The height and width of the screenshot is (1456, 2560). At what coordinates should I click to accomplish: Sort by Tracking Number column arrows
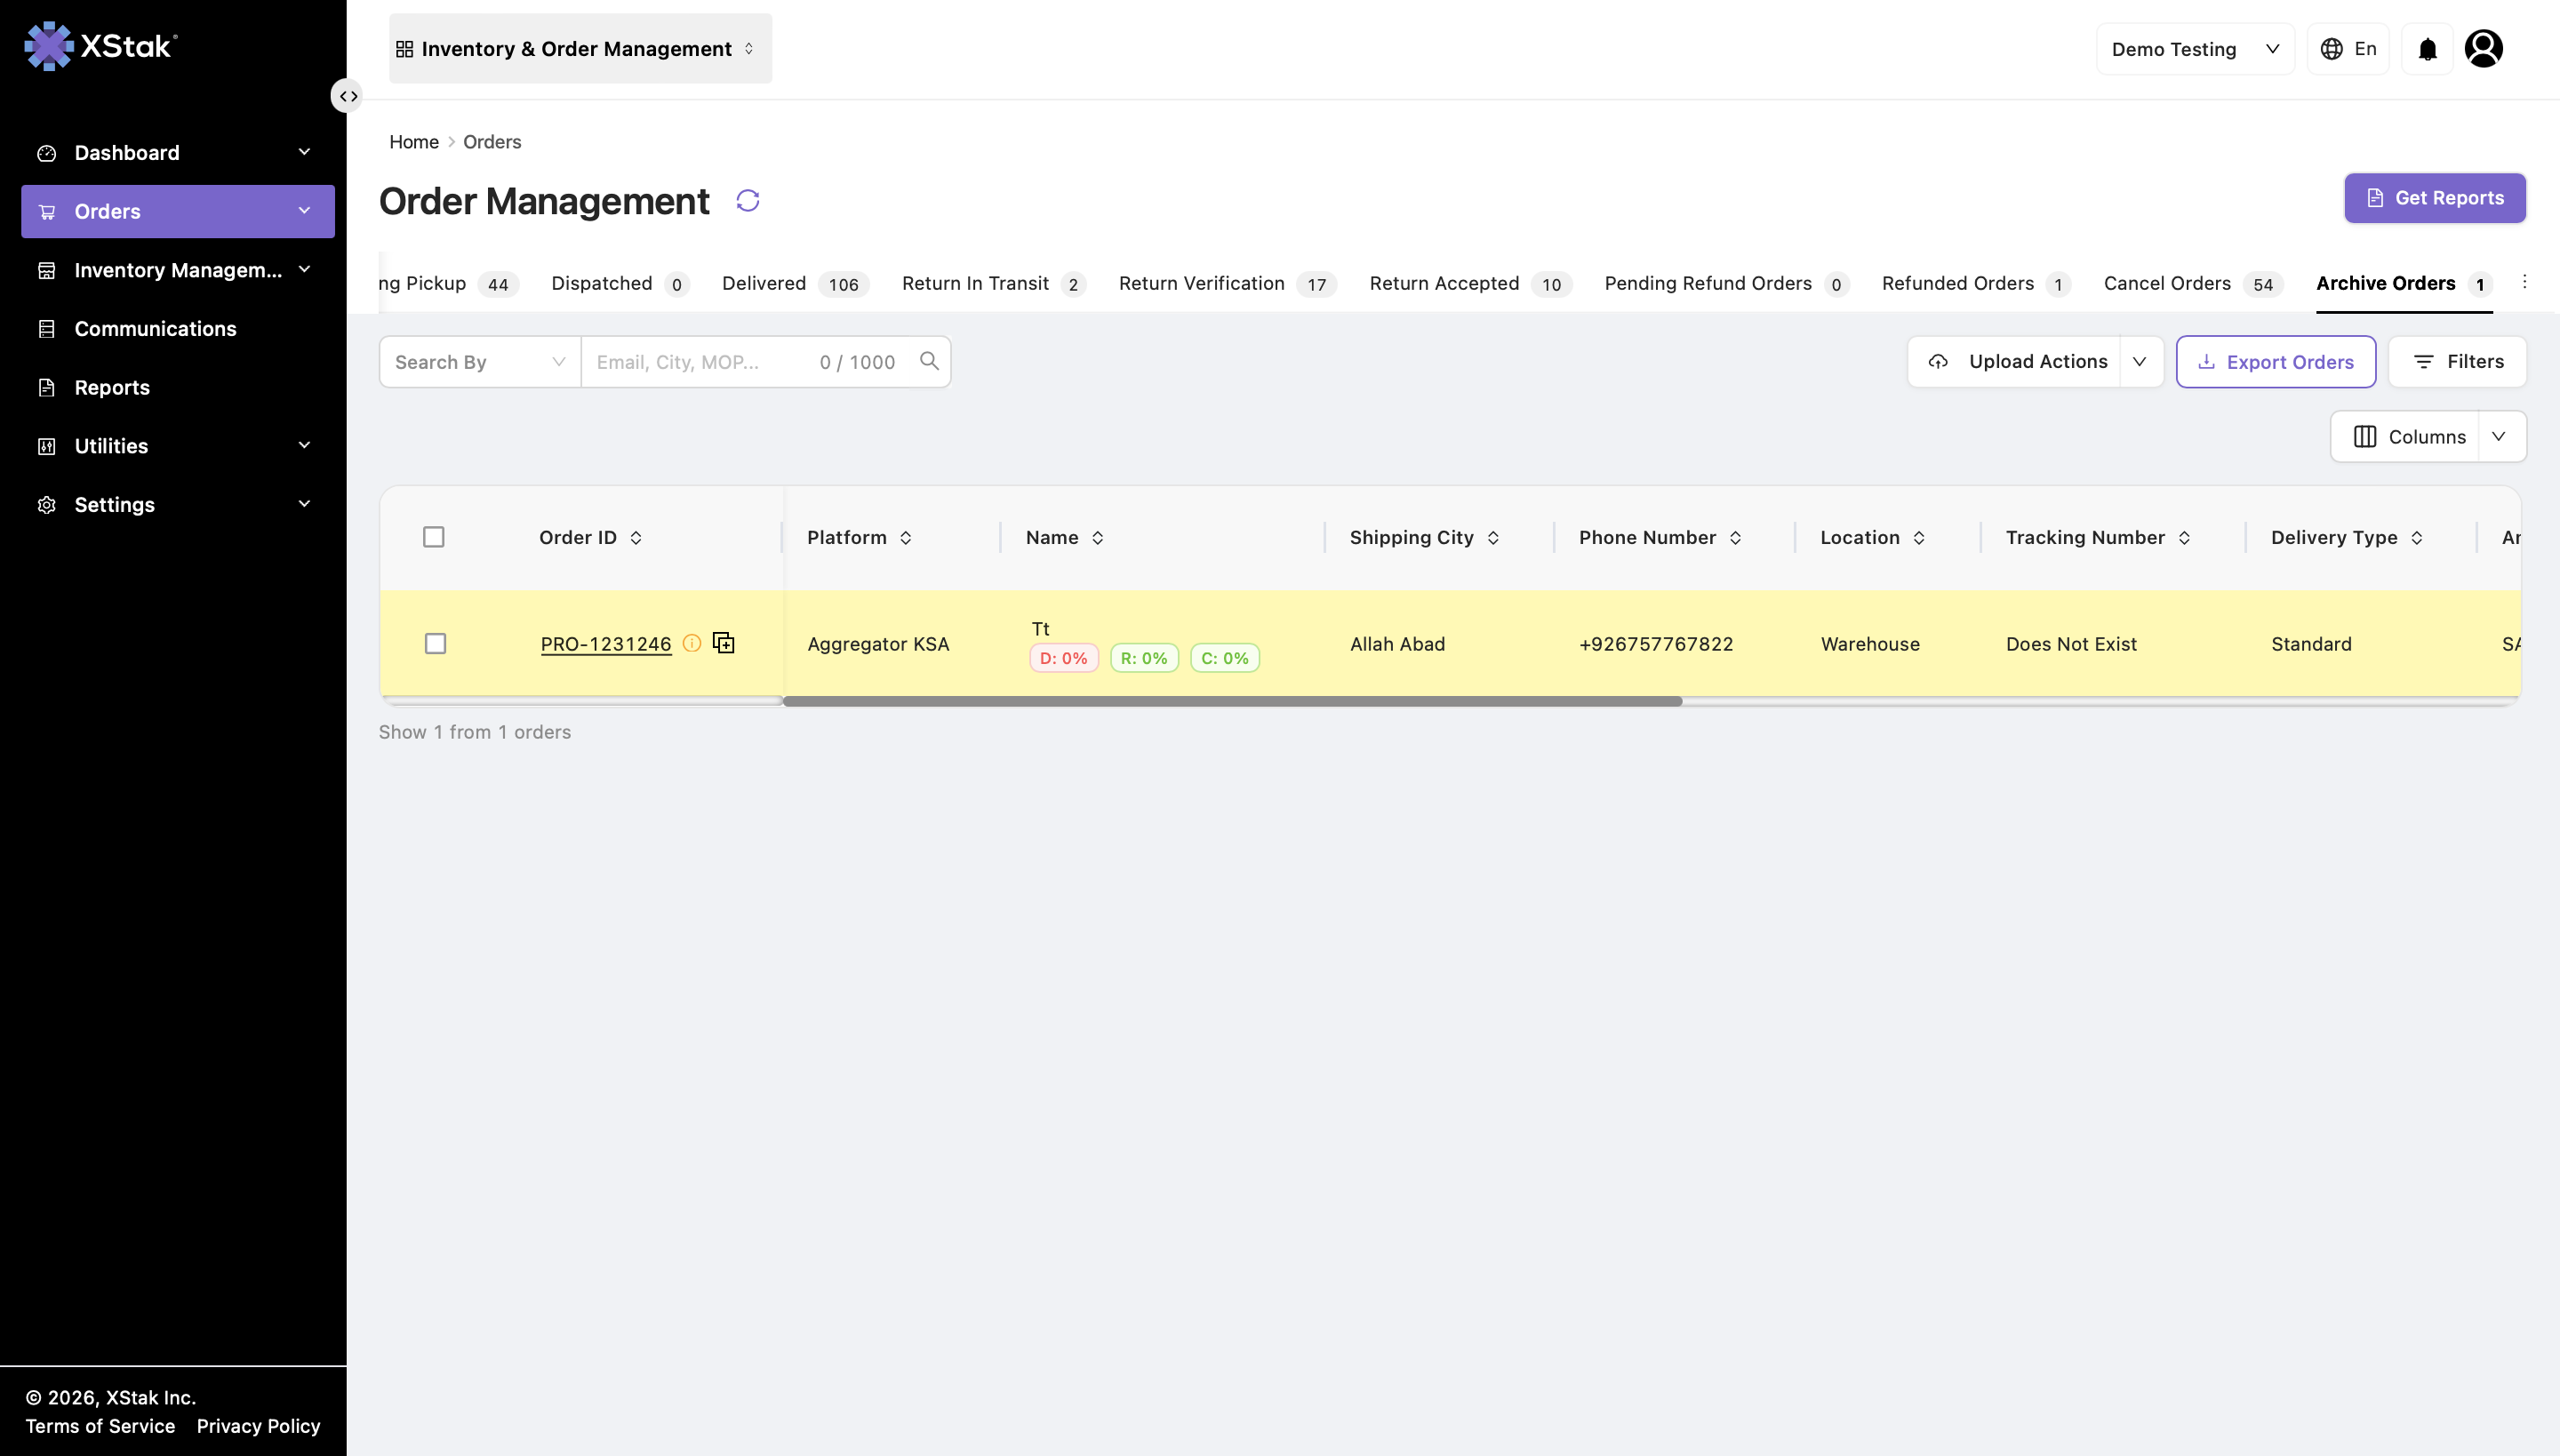(x=2184, y=538)
